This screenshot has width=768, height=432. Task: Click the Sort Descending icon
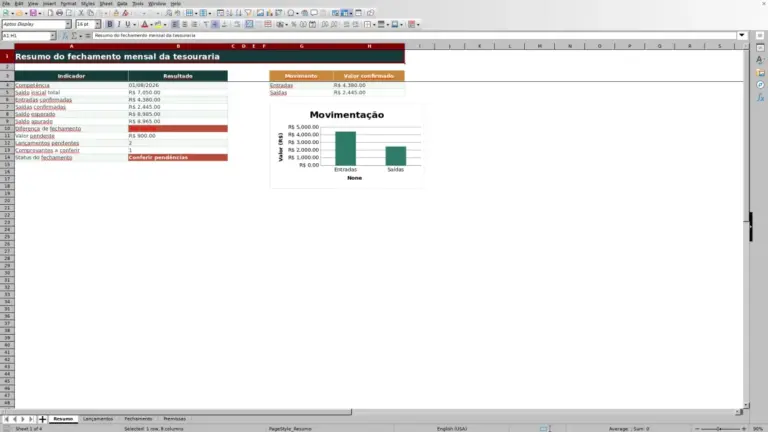pyautogui.click(x=239, y=13)
